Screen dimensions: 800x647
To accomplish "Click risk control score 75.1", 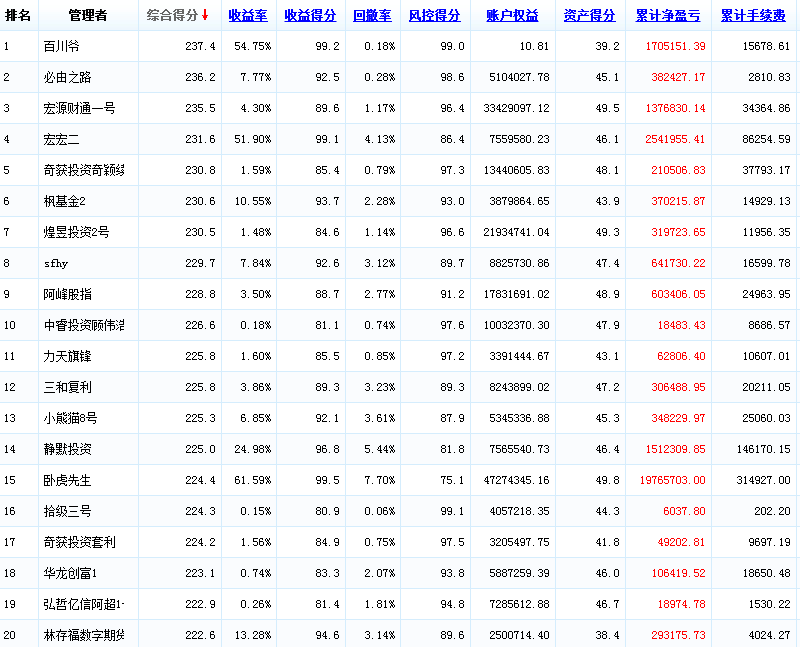I will [453, 480].
